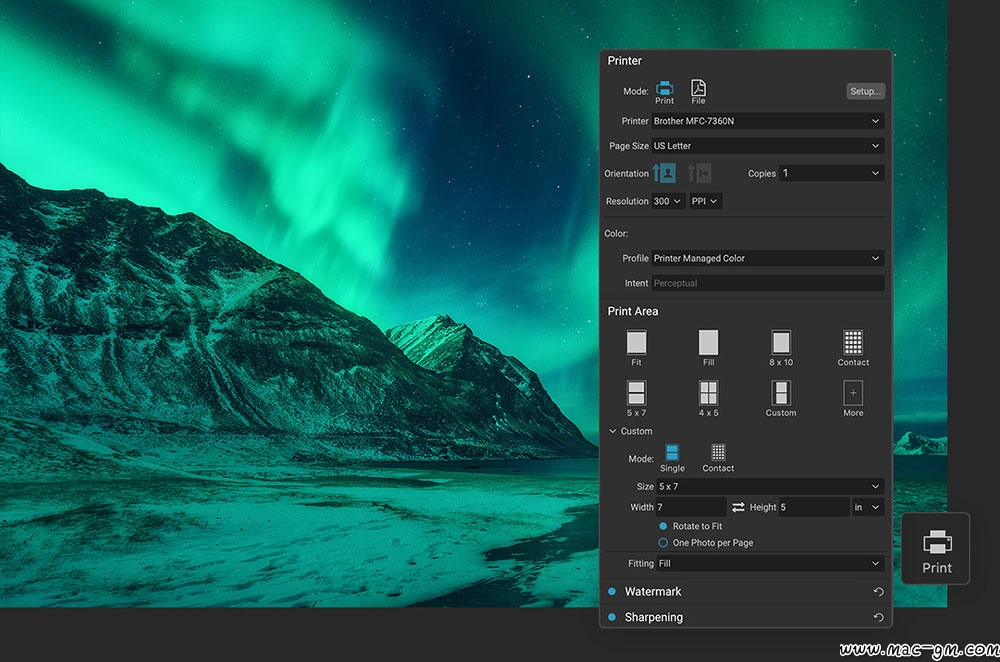Choose portrait orientation icon
The image size is (1000, 662).
click(x=664, y=173)
